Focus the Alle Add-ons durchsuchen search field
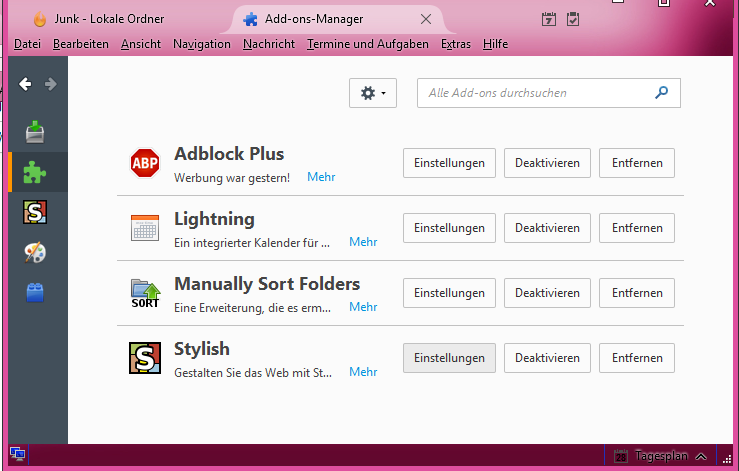Screen dimensions: 739x471 point(536,93)
